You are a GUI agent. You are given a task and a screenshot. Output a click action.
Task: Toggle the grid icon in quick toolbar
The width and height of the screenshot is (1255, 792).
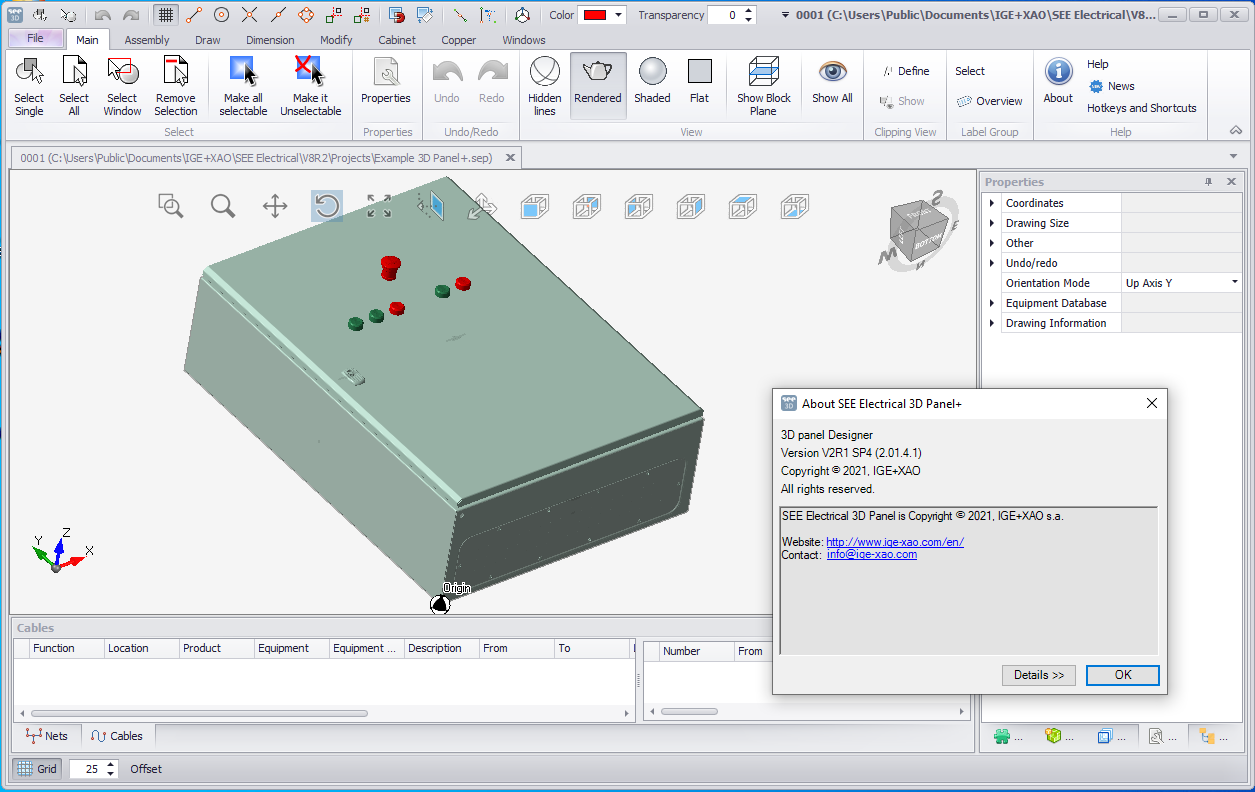coord(166,15)
